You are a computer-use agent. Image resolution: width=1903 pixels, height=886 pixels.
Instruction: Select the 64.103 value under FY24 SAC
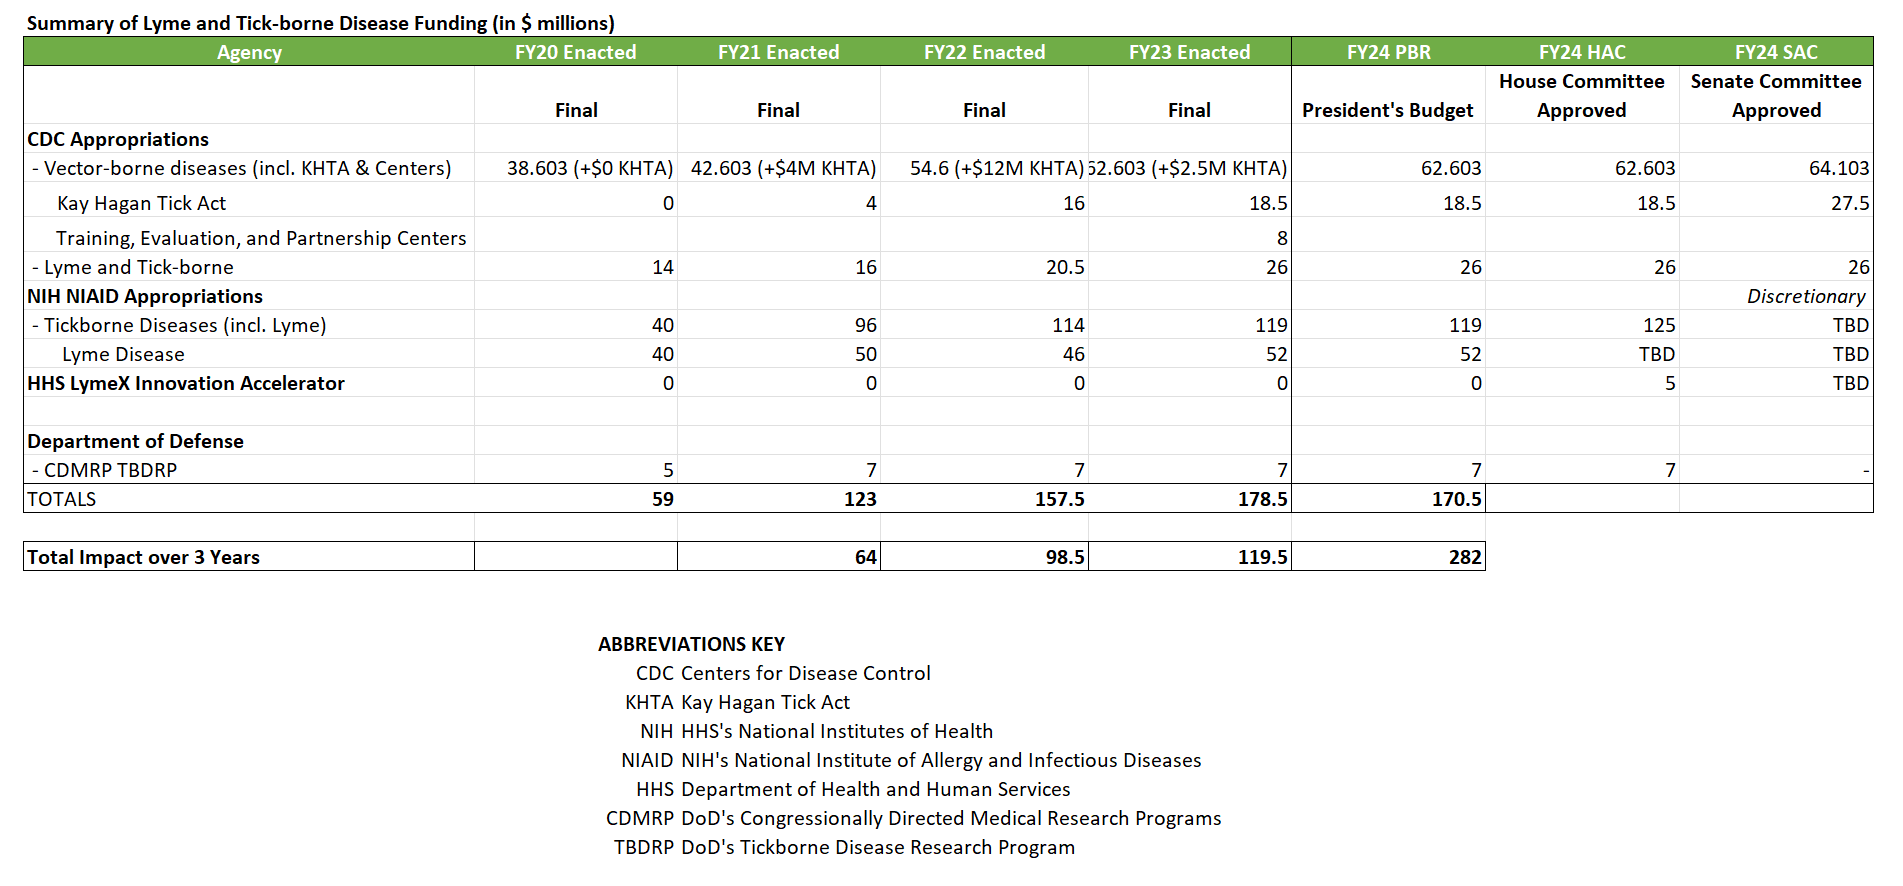point(1838,168)
